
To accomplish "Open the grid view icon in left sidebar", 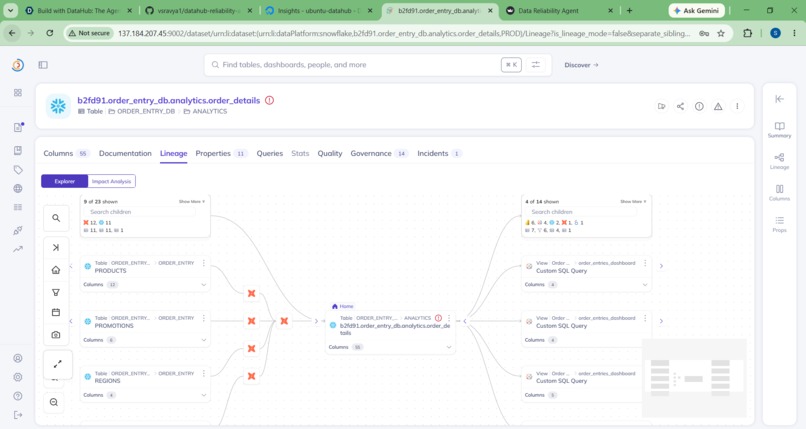I will point(18,92).
